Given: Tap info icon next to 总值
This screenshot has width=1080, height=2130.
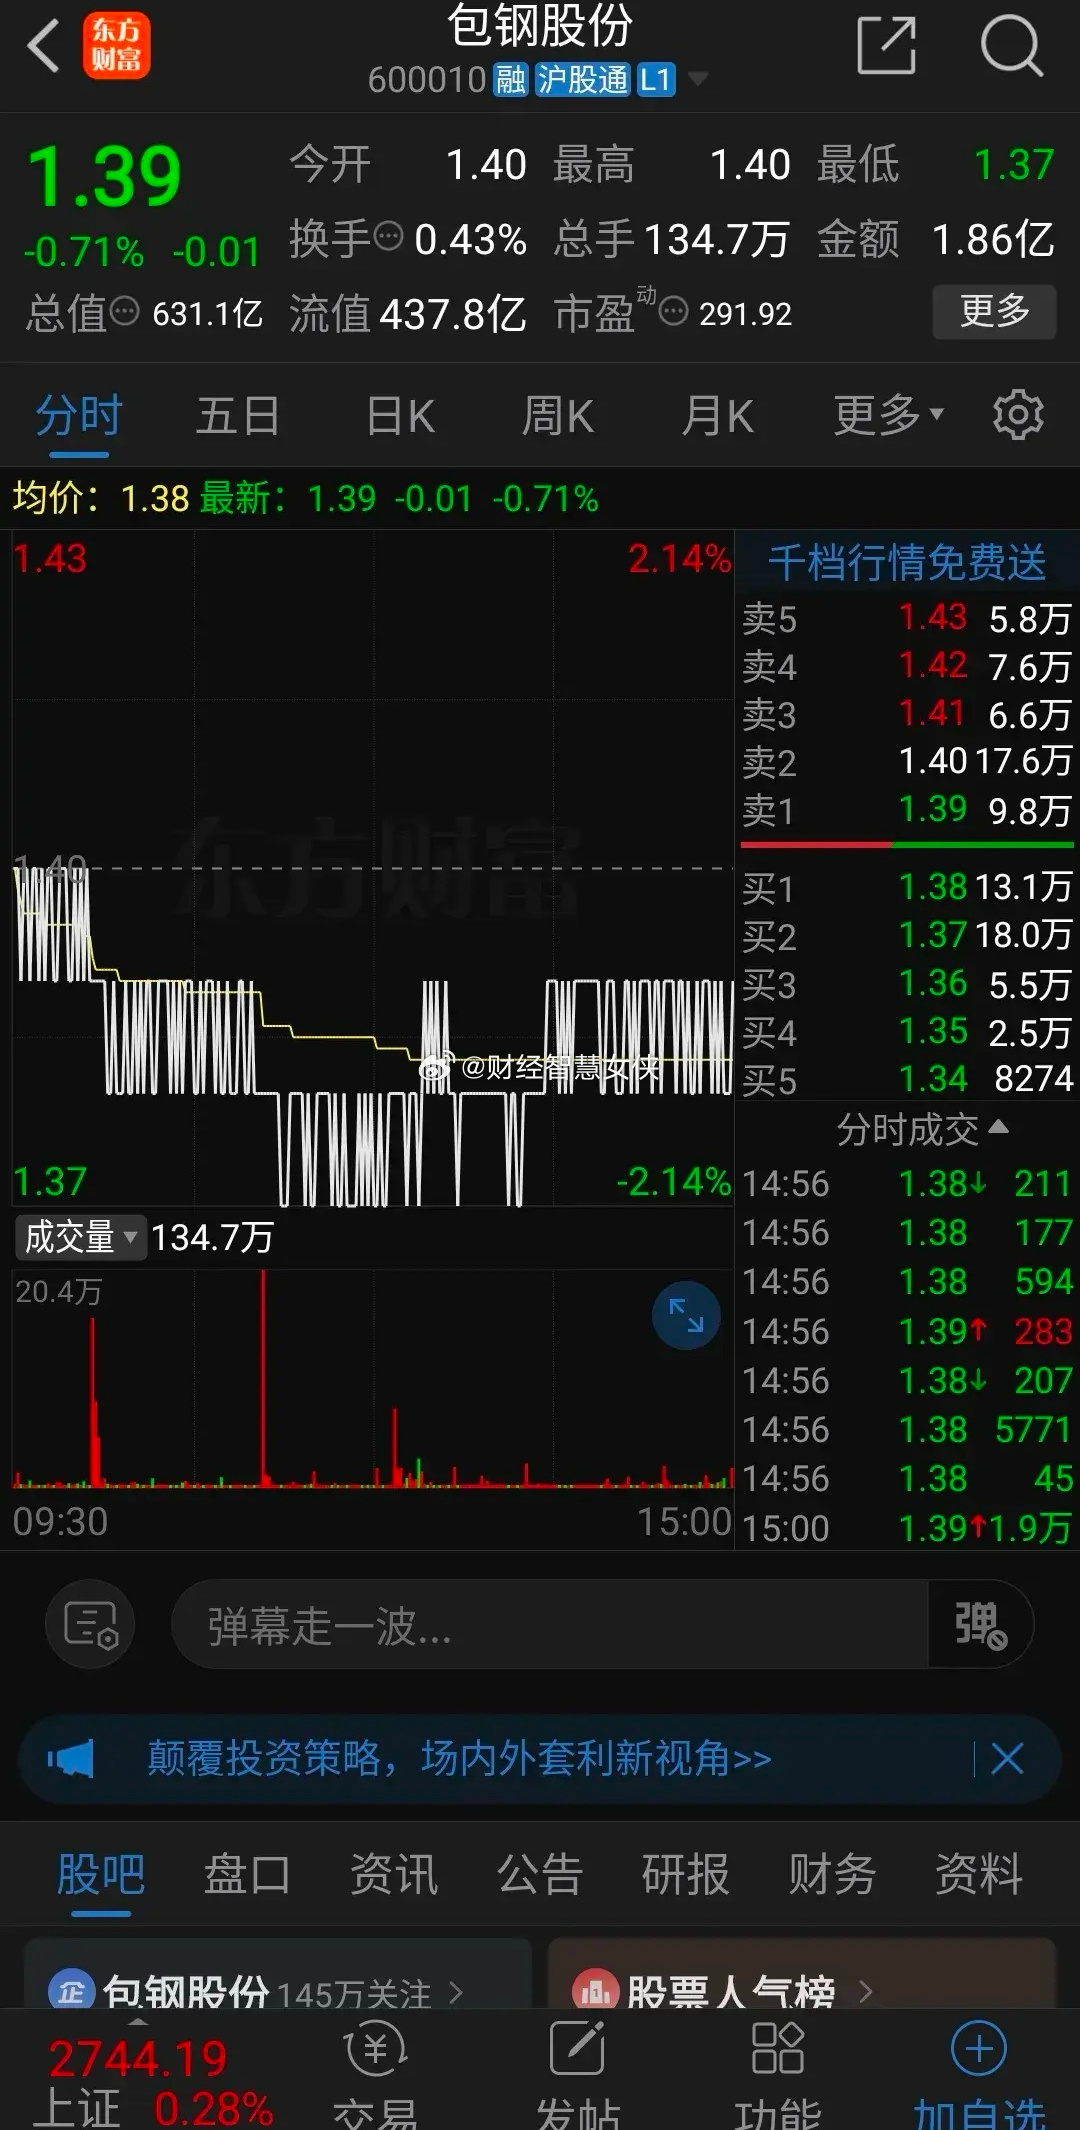Looking at the screenshot, I should (x=125, y=311).
